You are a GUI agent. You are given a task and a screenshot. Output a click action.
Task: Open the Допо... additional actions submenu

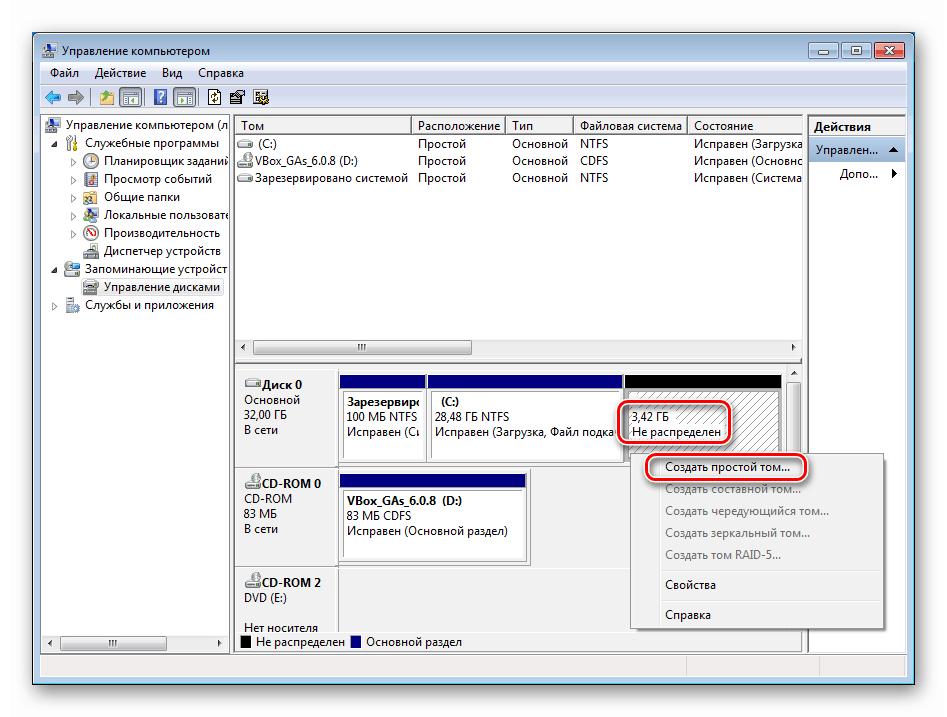[x=857, y=174]
